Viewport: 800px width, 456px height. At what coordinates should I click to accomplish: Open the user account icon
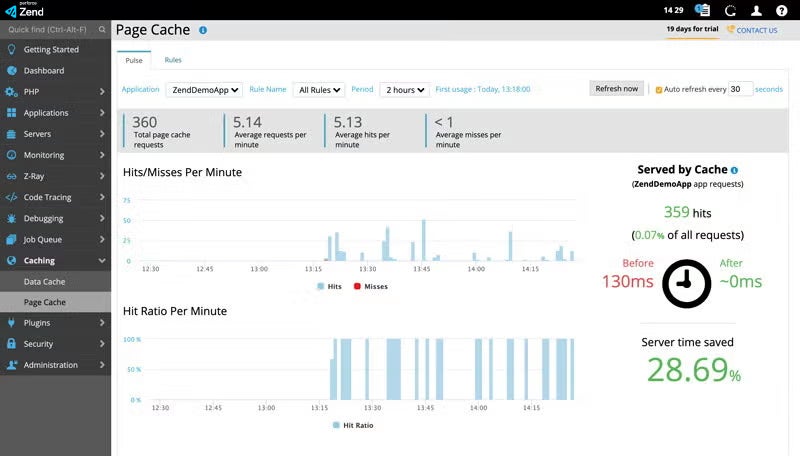point(757,10)
